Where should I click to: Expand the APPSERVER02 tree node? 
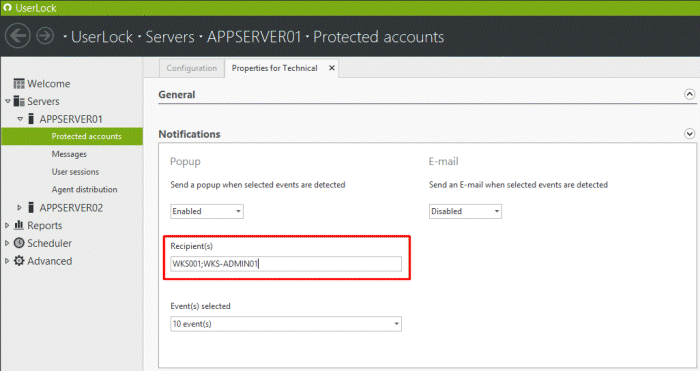pos(19,207)
